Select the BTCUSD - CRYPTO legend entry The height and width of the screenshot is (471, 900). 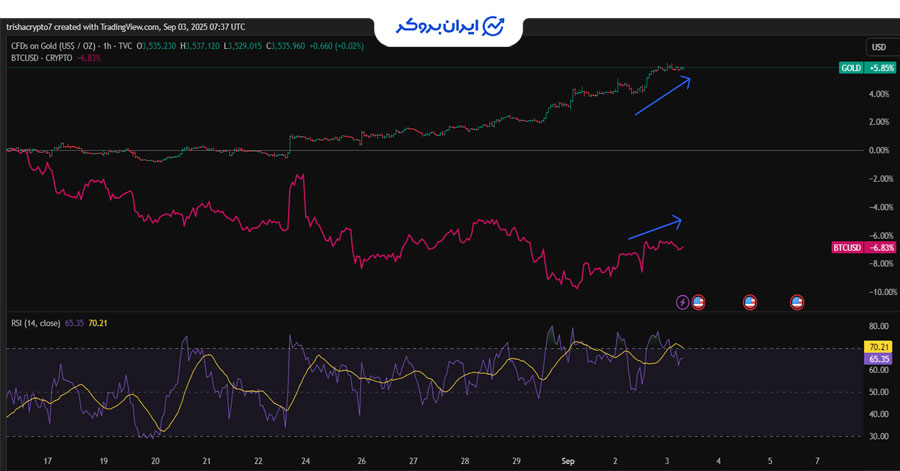pyautogui.click(x=40, y=58)
